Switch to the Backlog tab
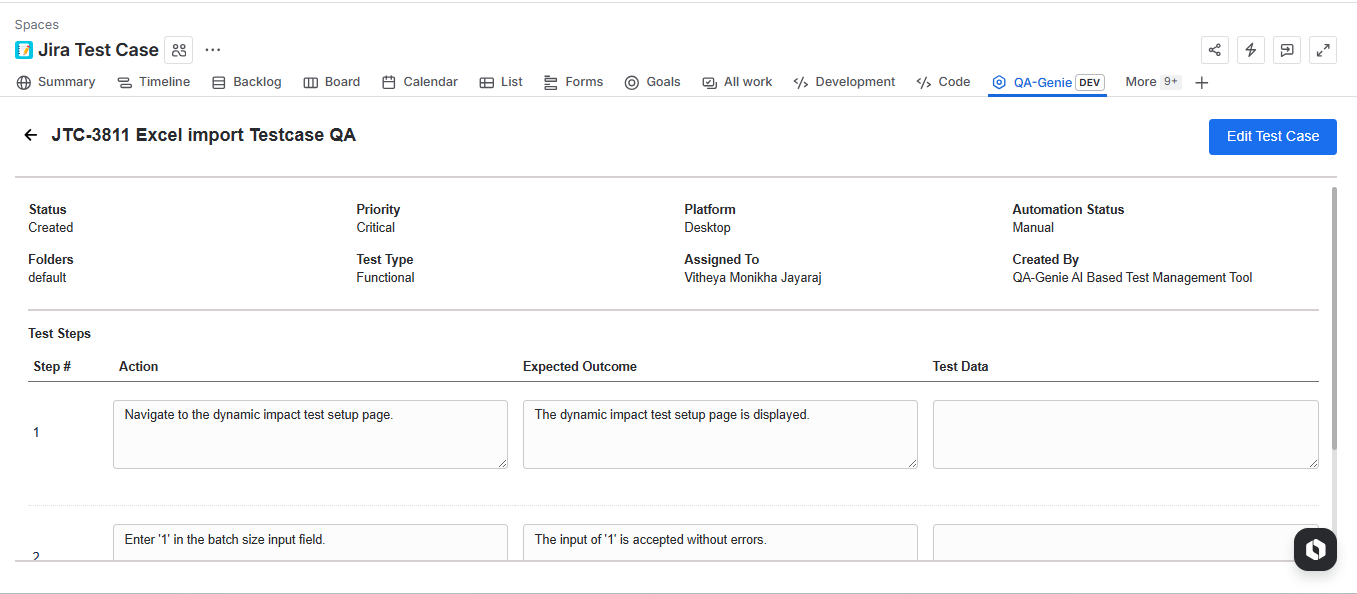 (x=247, y=82)
